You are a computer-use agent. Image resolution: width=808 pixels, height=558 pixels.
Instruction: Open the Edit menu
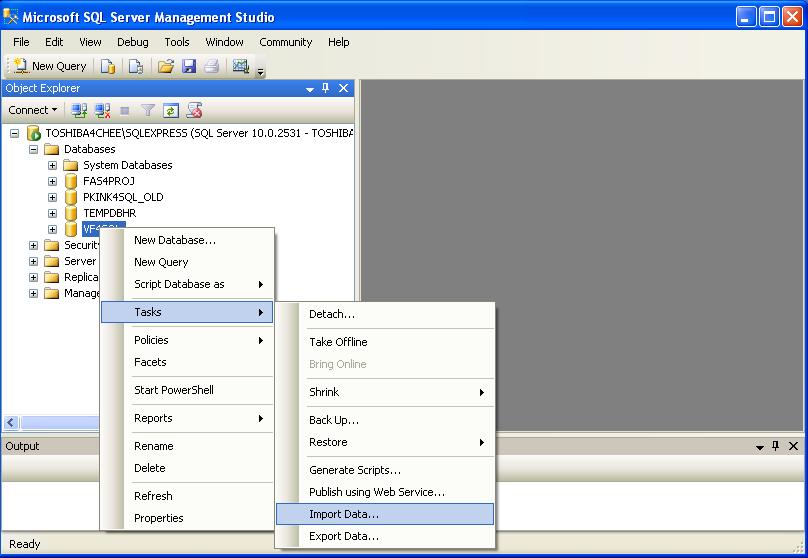54,42
